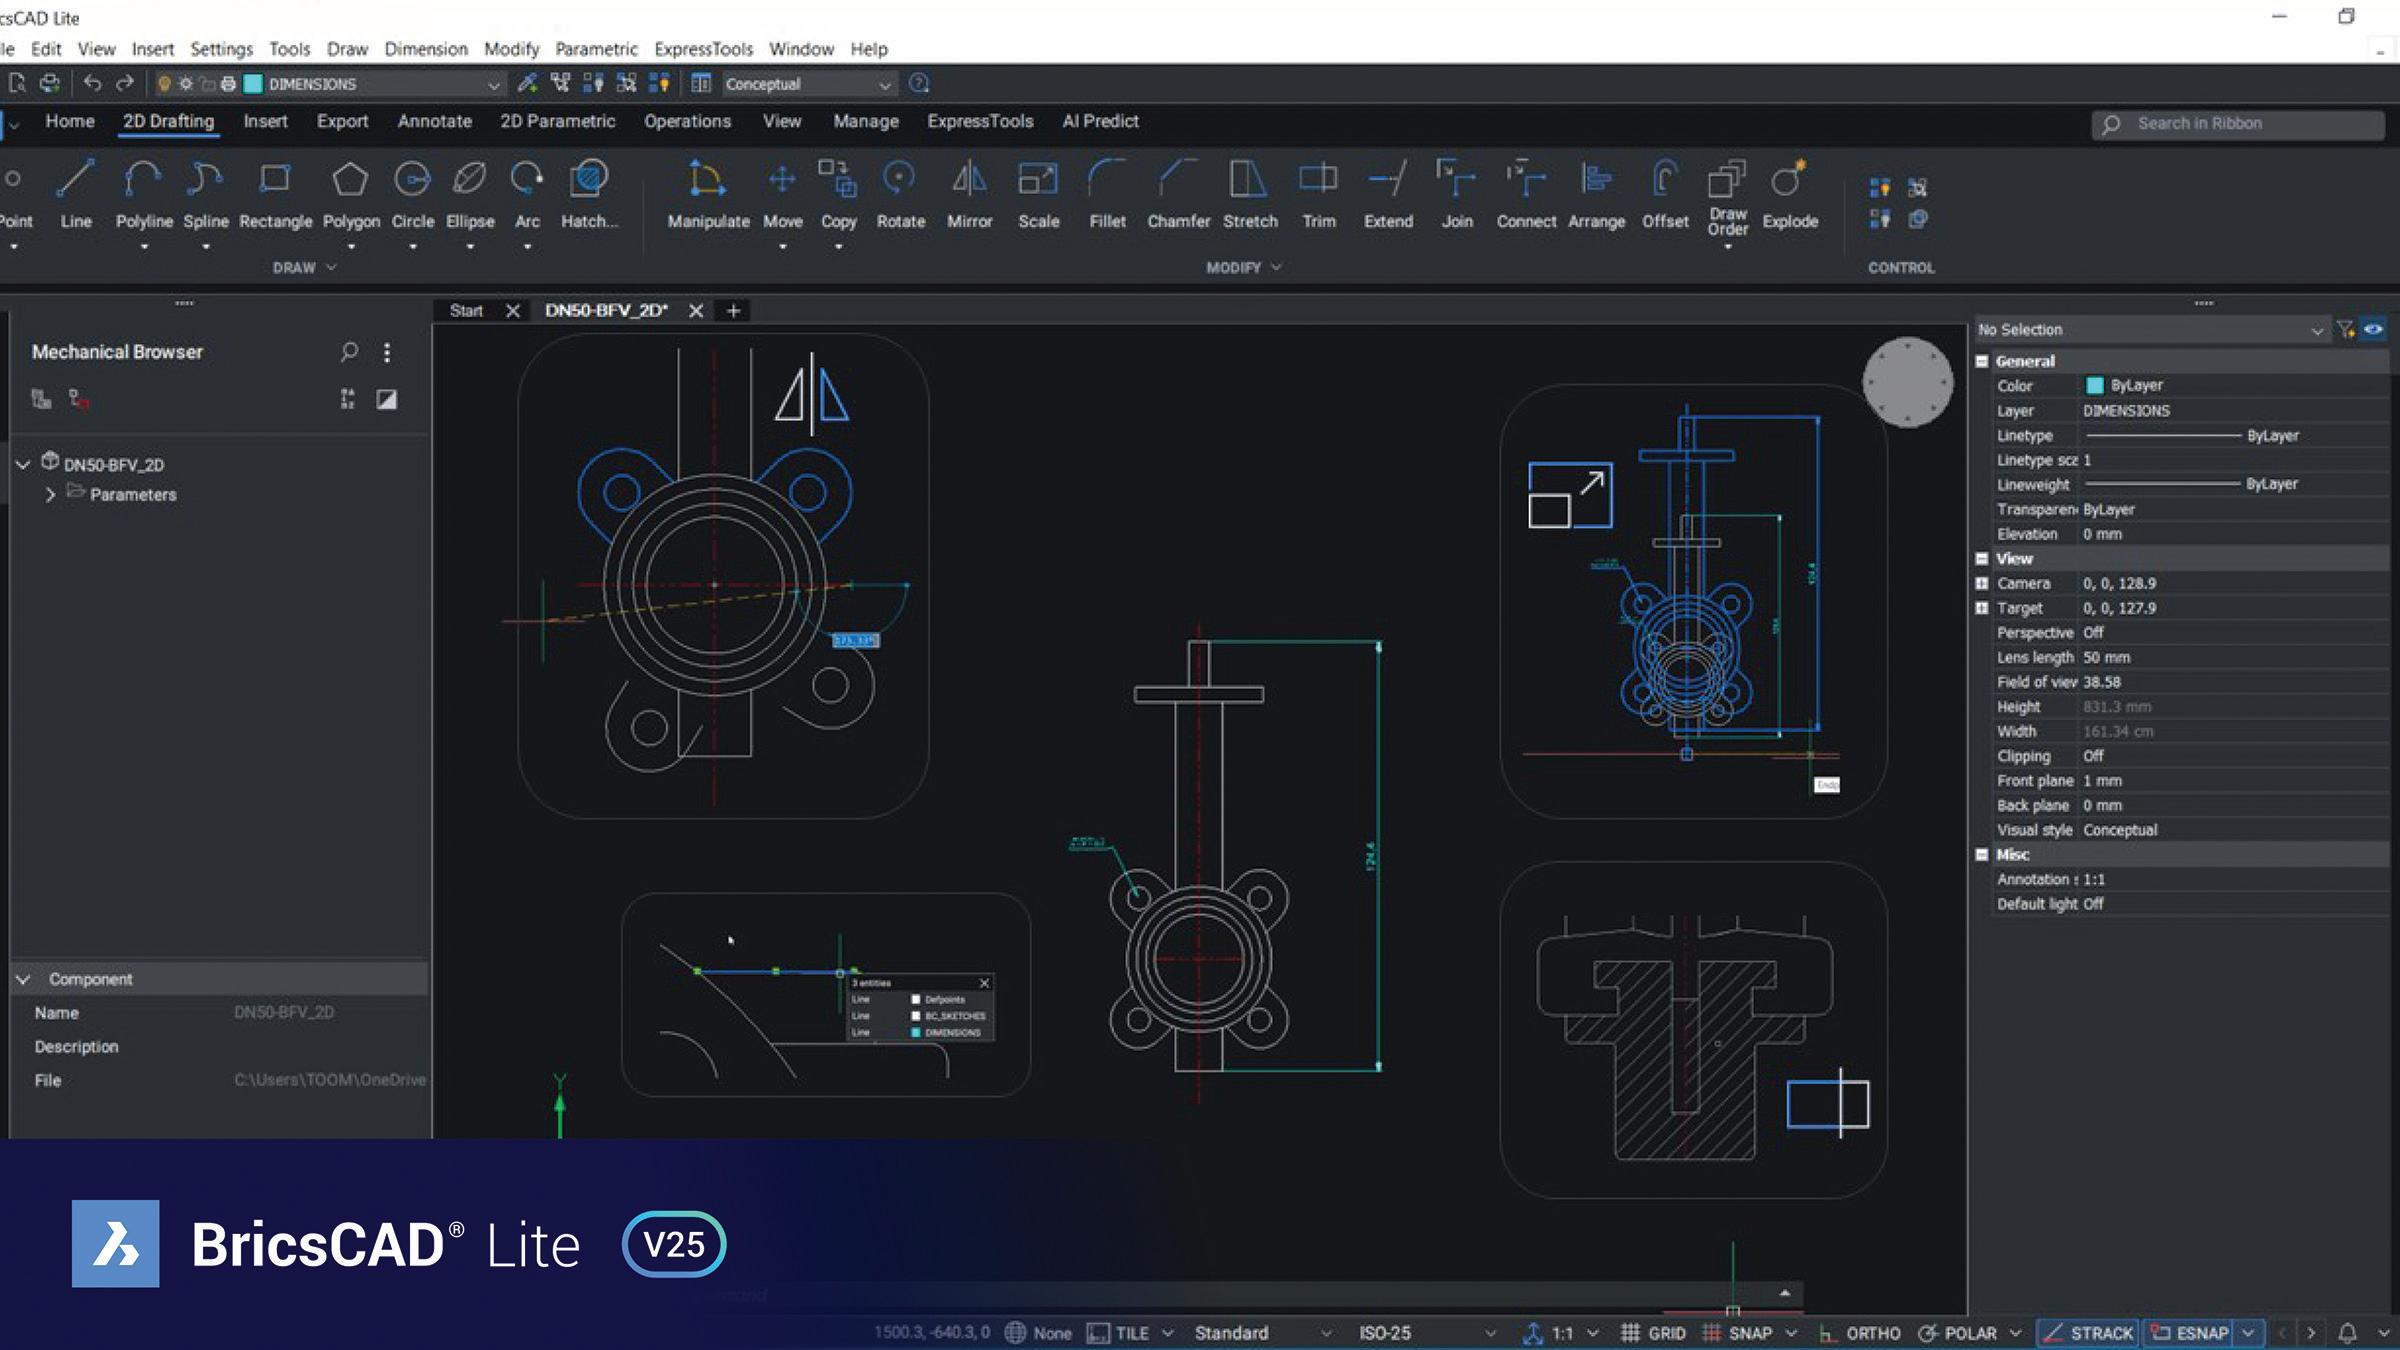2400x1350 pixels.
Task: Click the ByLayer color swatch
Action: (2094, 386)
